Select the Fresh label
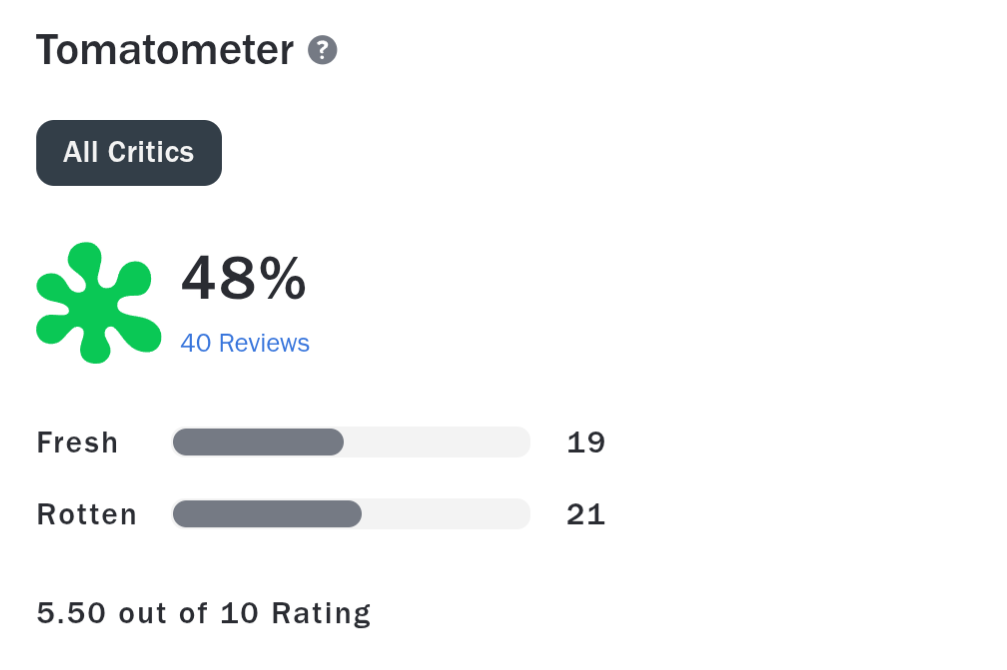This screenshot has height=670, width=1007. tap(77, 442)
